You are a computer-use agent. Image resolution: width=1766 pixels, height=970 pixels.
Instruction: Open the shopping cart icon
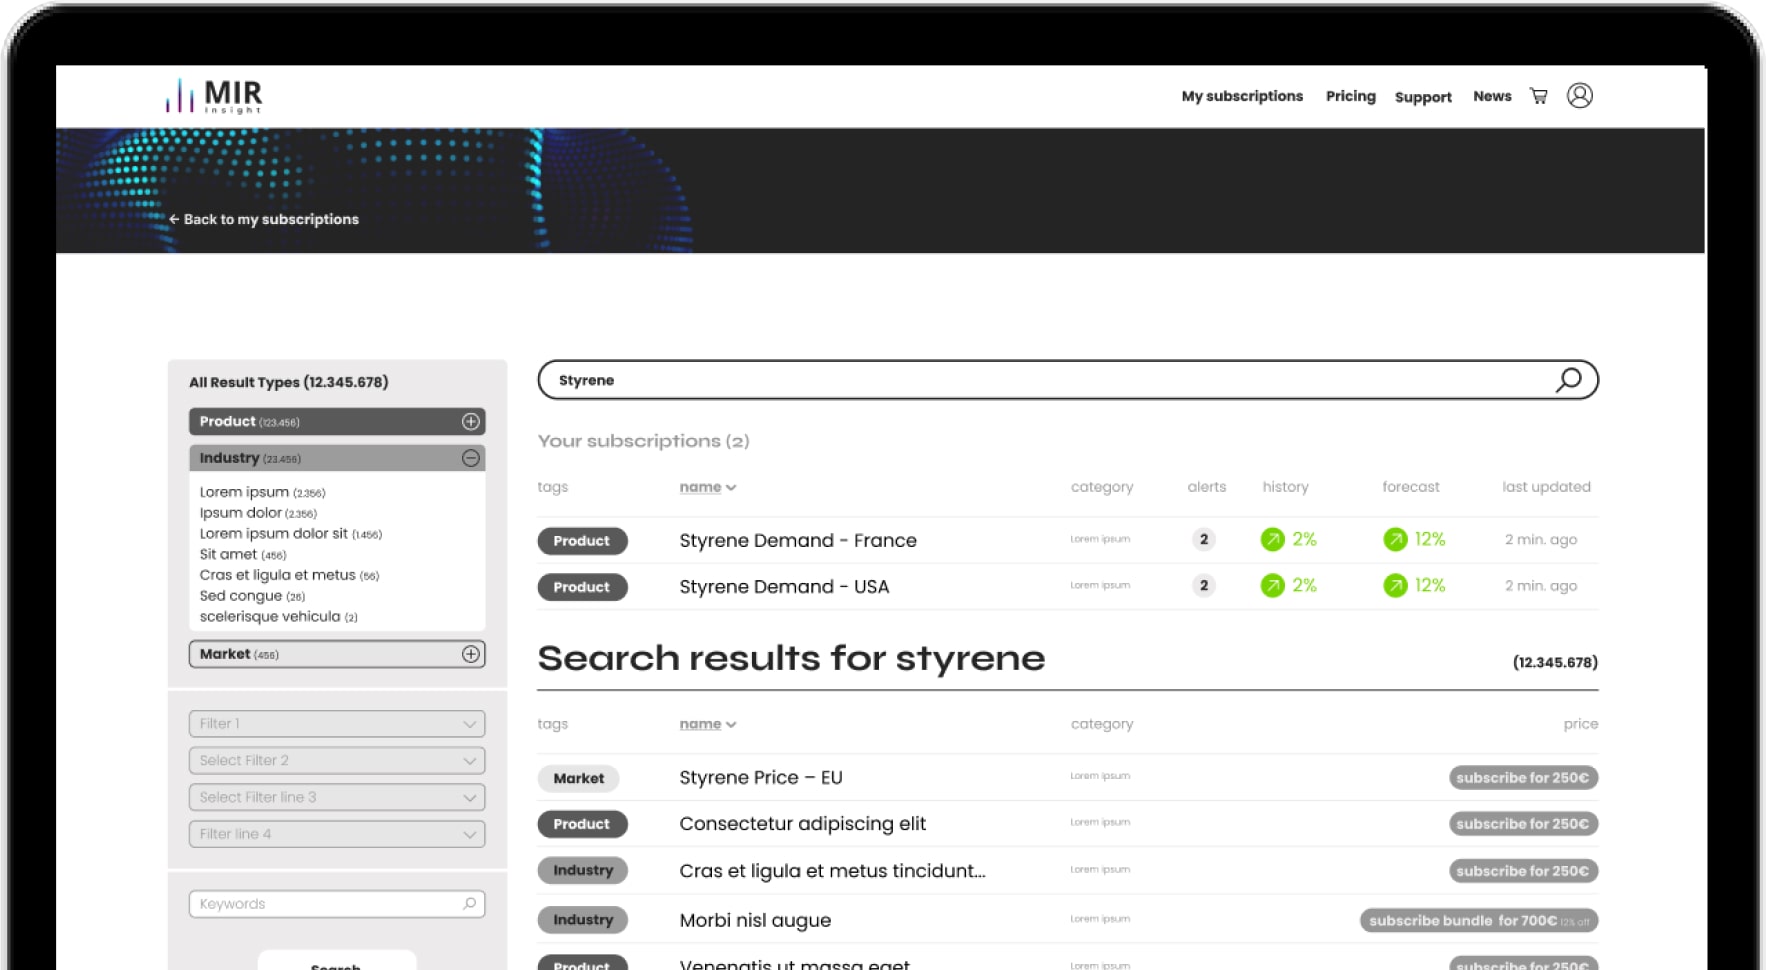pos(1539,96)
